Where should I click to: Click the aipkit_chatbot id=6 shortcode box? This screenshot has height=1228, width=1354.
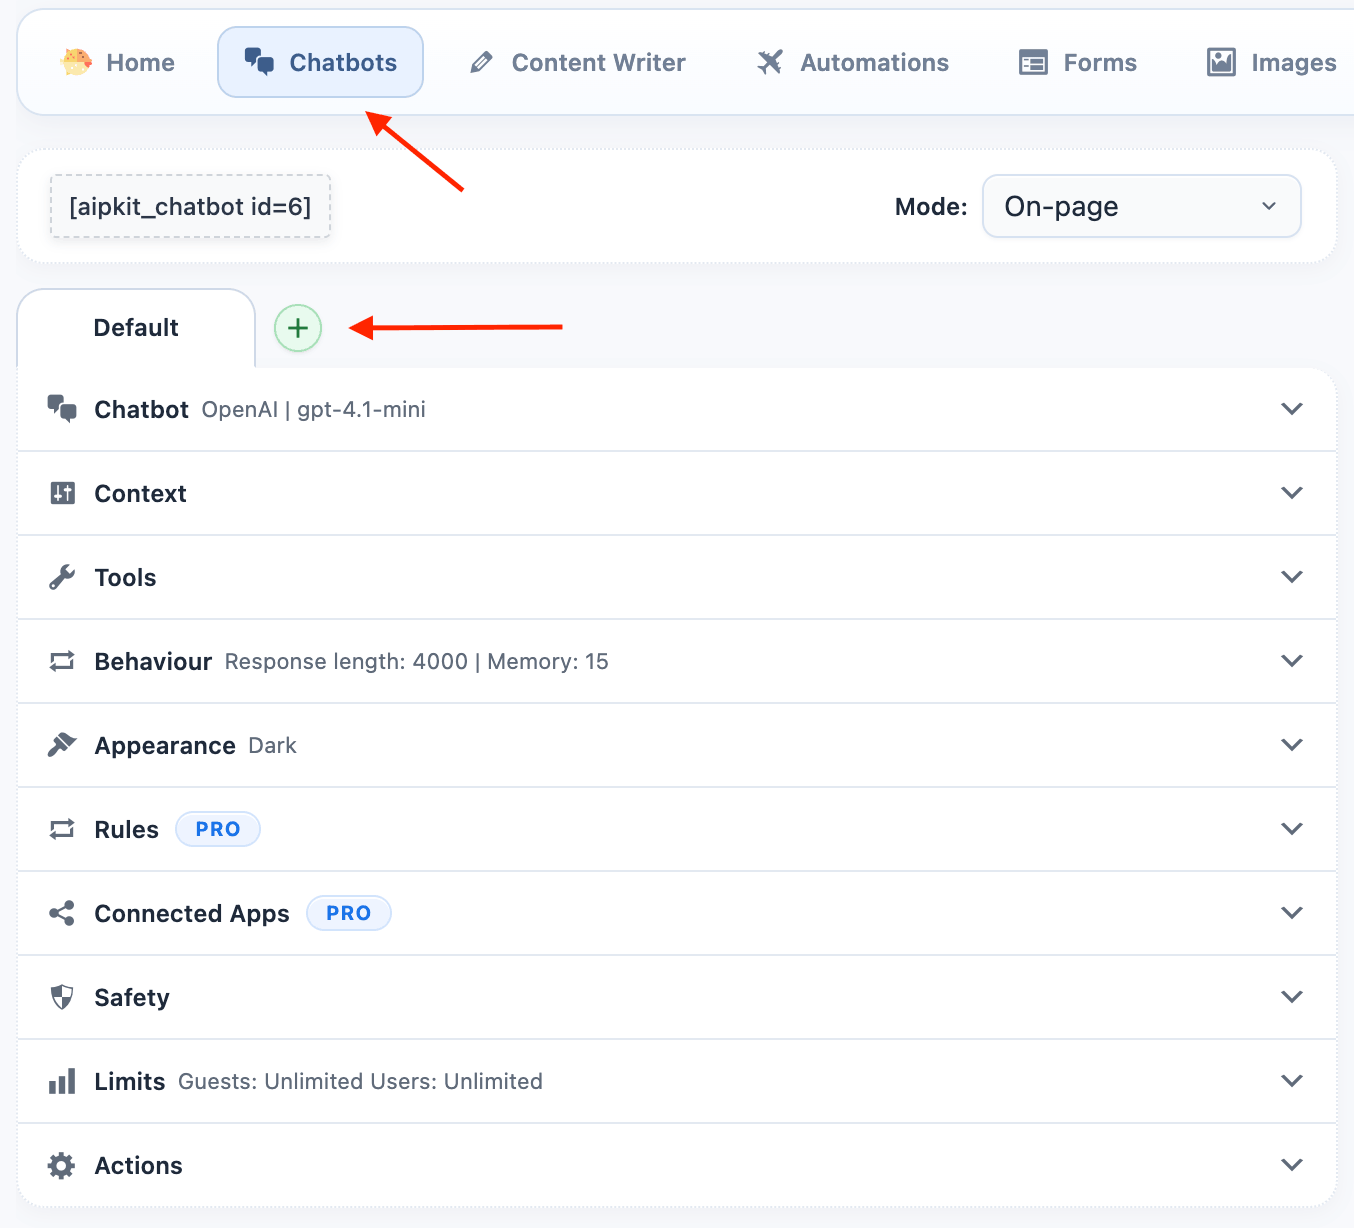pos(190,207)
